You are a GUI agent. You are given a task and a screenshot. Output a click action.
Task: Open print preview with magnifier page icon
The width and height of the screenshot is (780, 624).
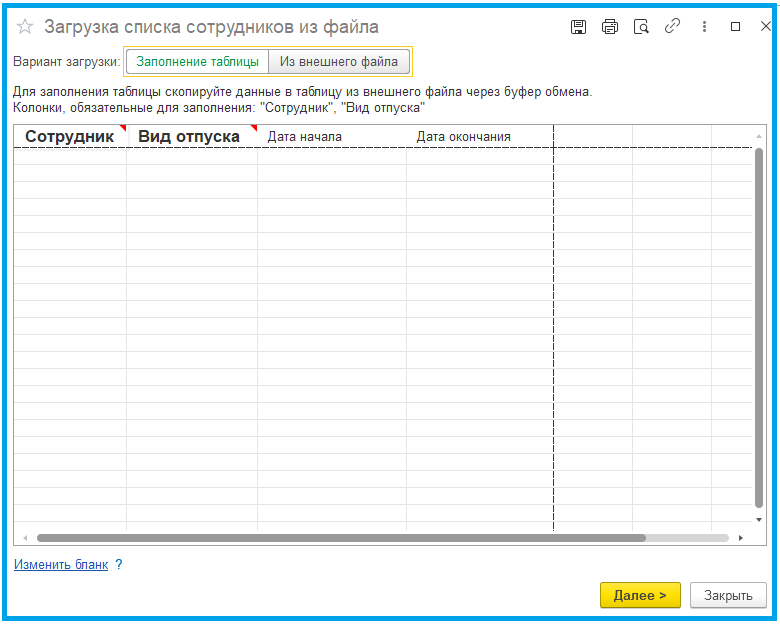coord(641,27)
